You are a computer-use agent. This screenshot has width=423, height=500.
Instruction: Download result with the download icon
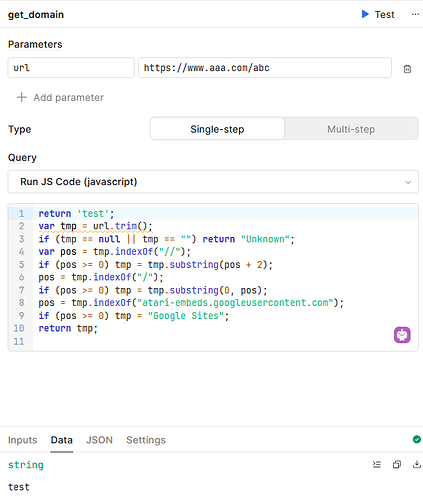(417, 464)
